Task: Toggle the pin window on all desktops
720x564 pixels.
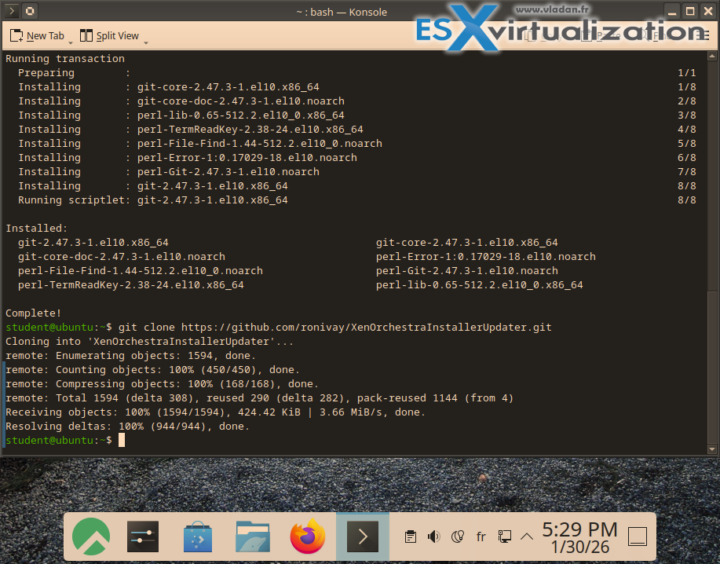Action: tap(31, 11)
